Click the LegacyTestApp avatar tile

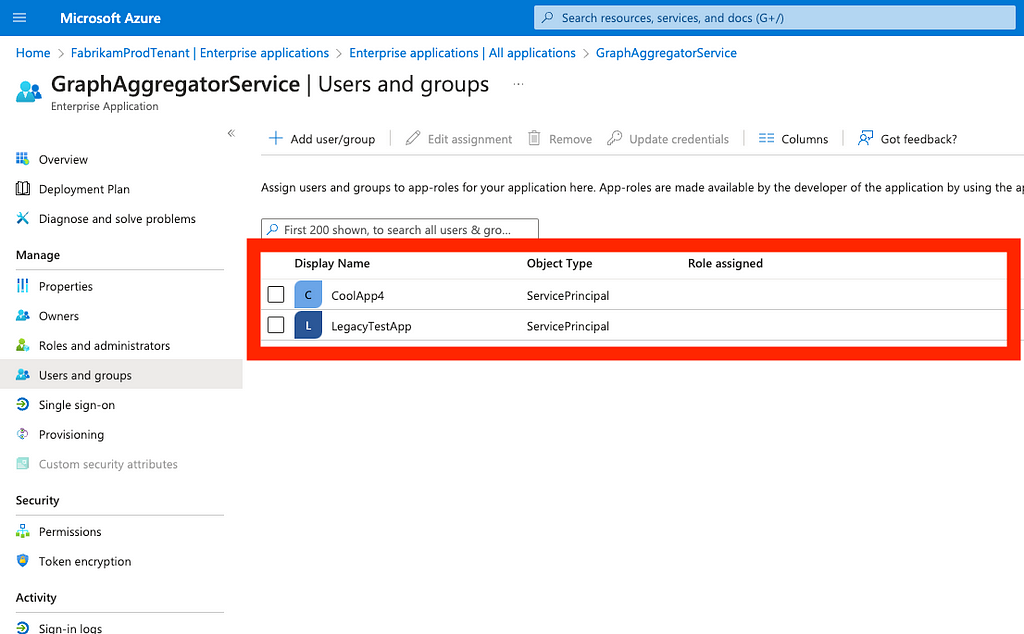[x=308, y=325]
